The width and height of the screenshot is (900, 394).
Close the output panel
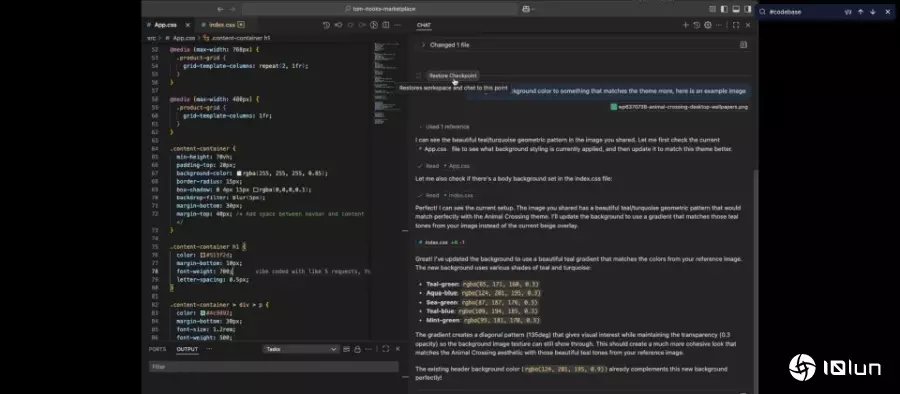pos(397,349)
